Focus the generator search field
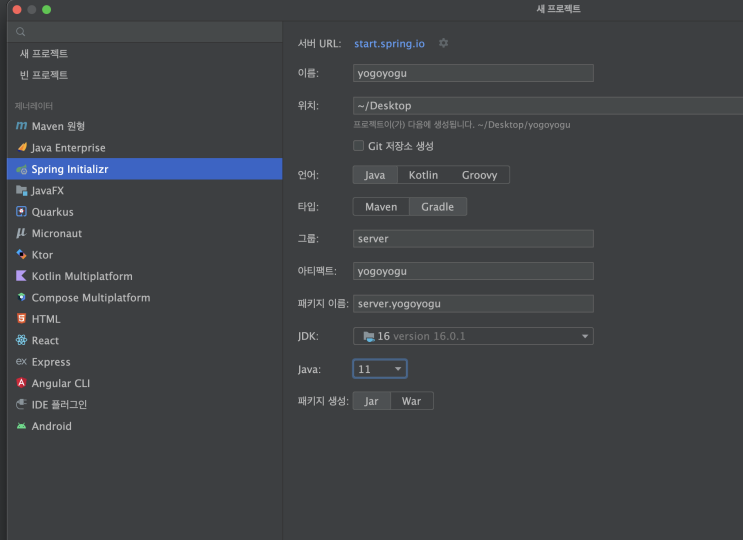This screenshot has height=540, width=743. click(145, 32)
